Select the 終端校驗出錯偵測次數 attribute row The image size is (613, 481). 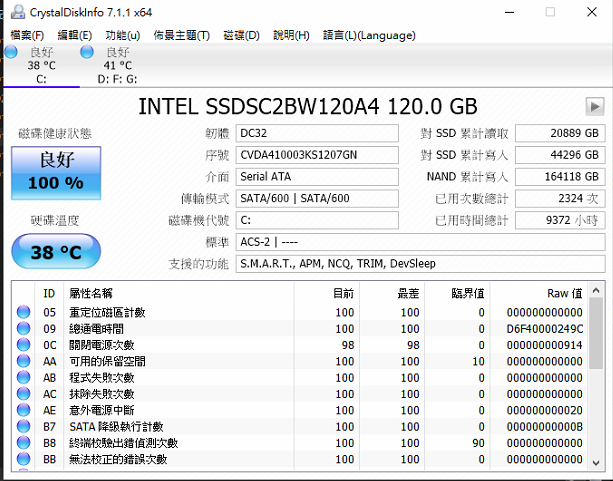point(300,443)
